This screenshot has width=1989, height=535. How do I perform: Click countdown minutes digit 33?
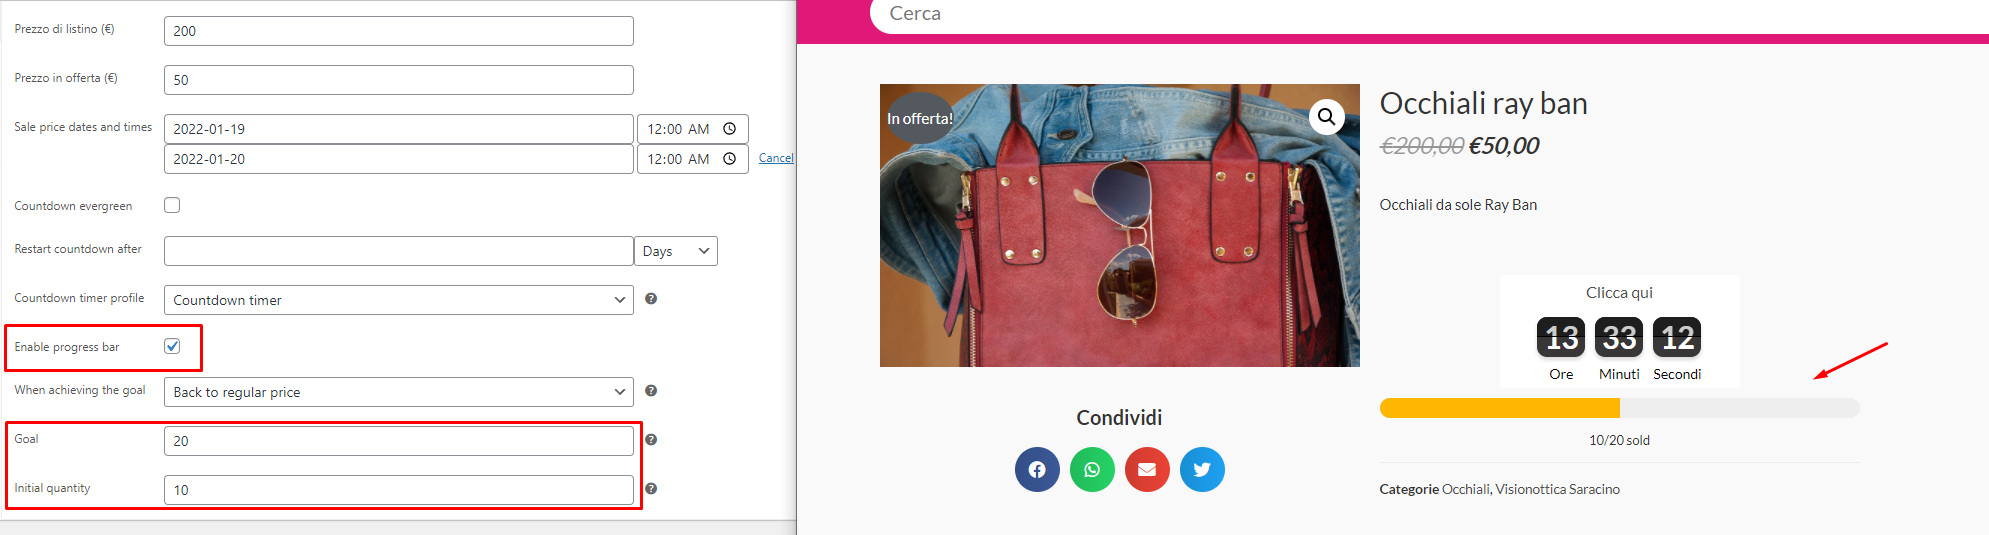(x=1619, y=338)
